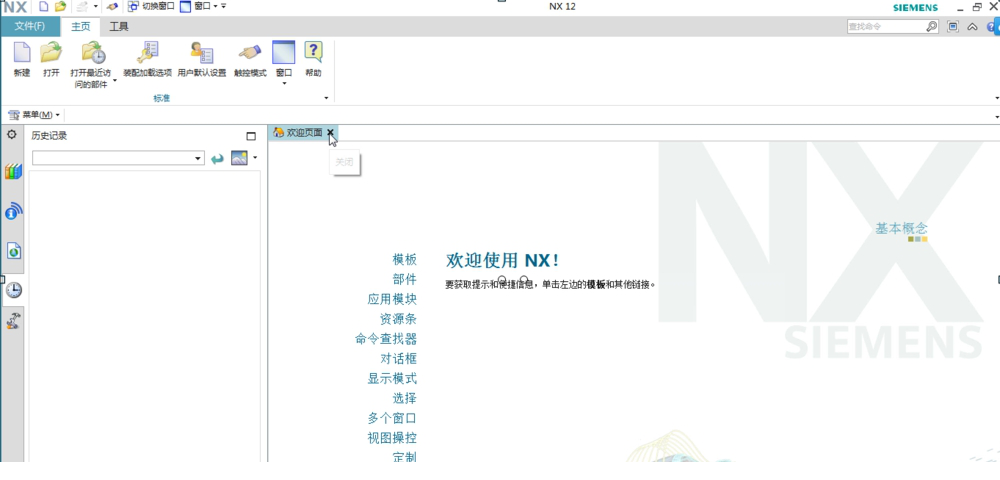Image resolution: width=1000 pixels, height=480 pixels.
Task: Open dropdown under 打开最近访问的部件
Action: tap(115, 80)
